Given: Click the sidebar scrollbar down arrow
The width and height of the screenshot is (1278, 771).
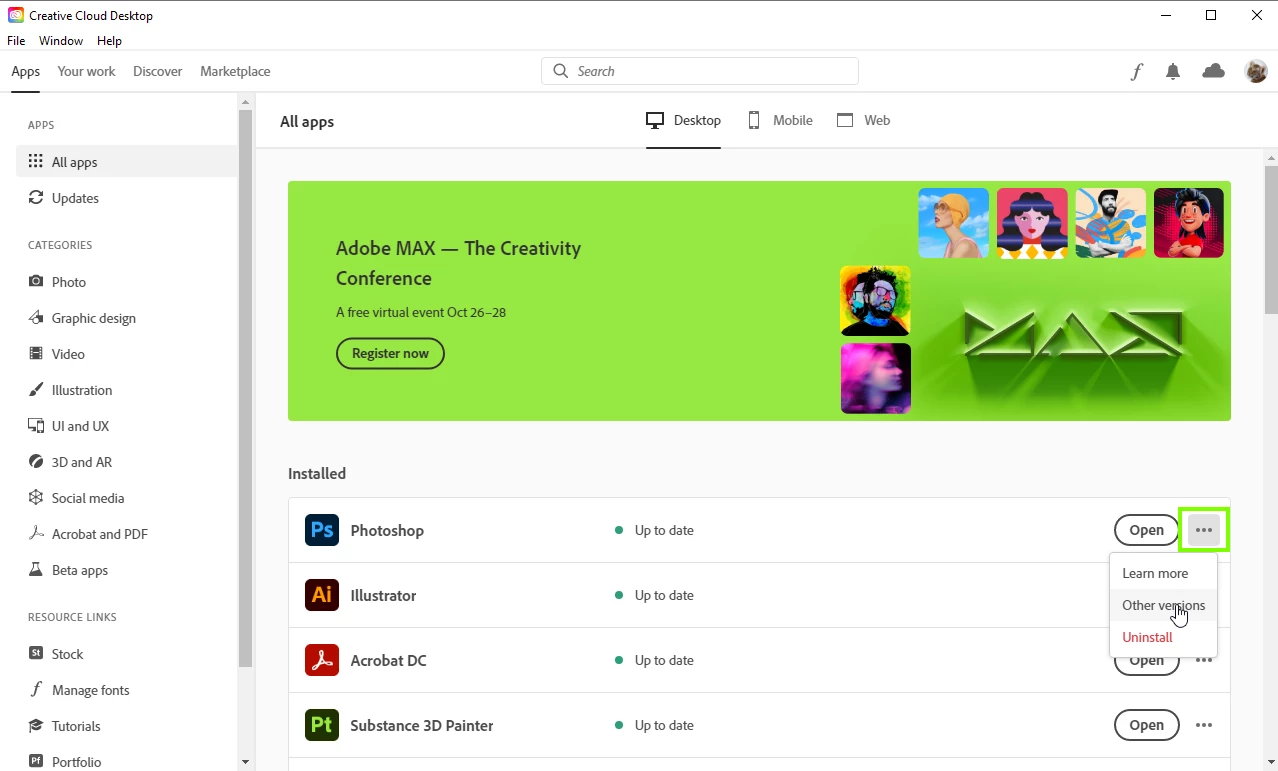Looking at the screenshot, I should (245, 762).
